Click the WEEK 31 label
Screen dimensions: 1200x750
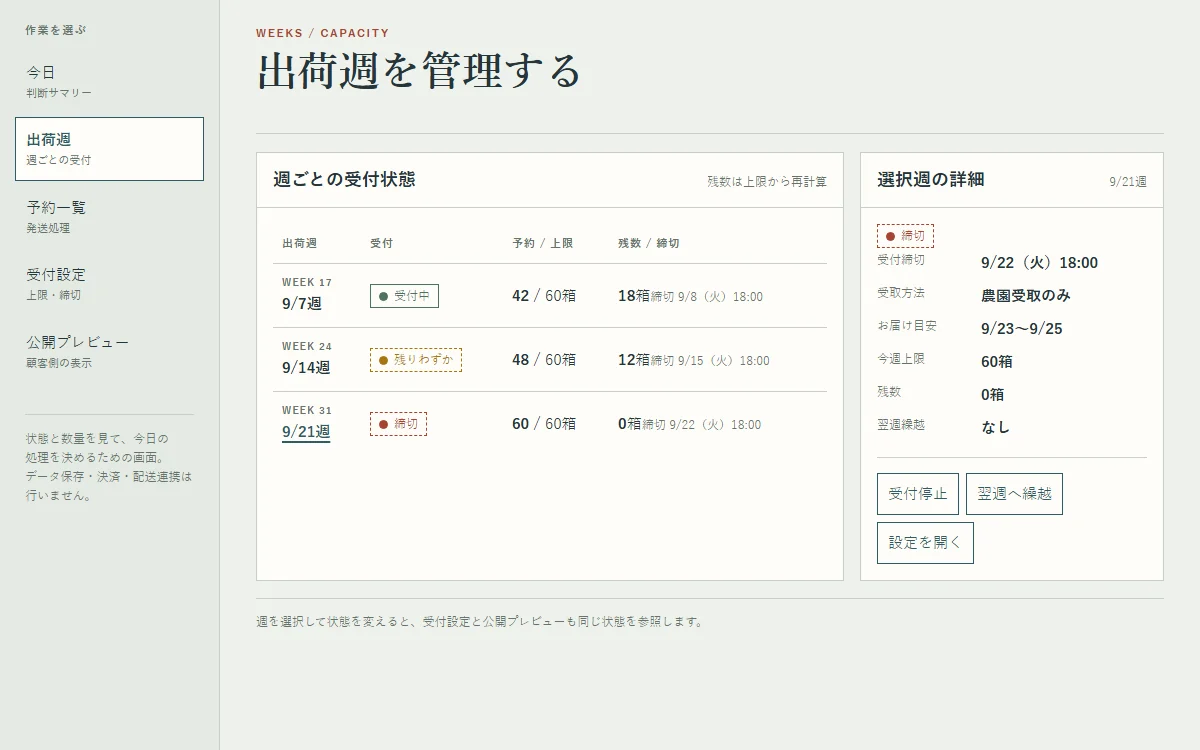coord(307,410)
